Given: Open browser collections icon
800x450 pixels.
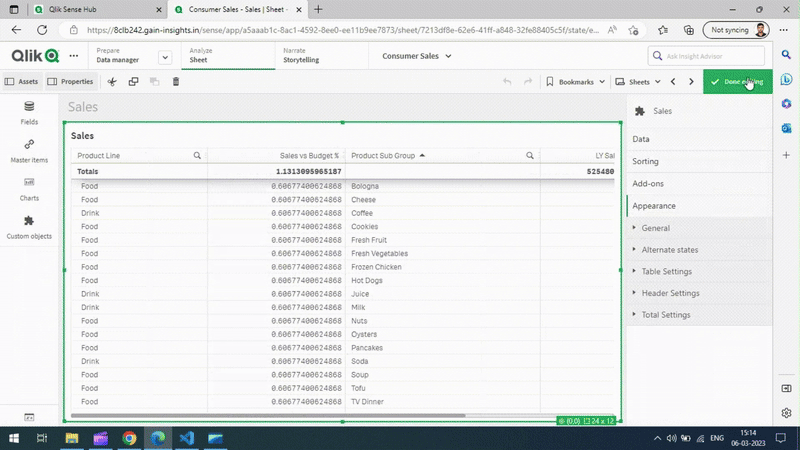Looking at the screenshot, I should pyautogui.click(x=689, y=30).
